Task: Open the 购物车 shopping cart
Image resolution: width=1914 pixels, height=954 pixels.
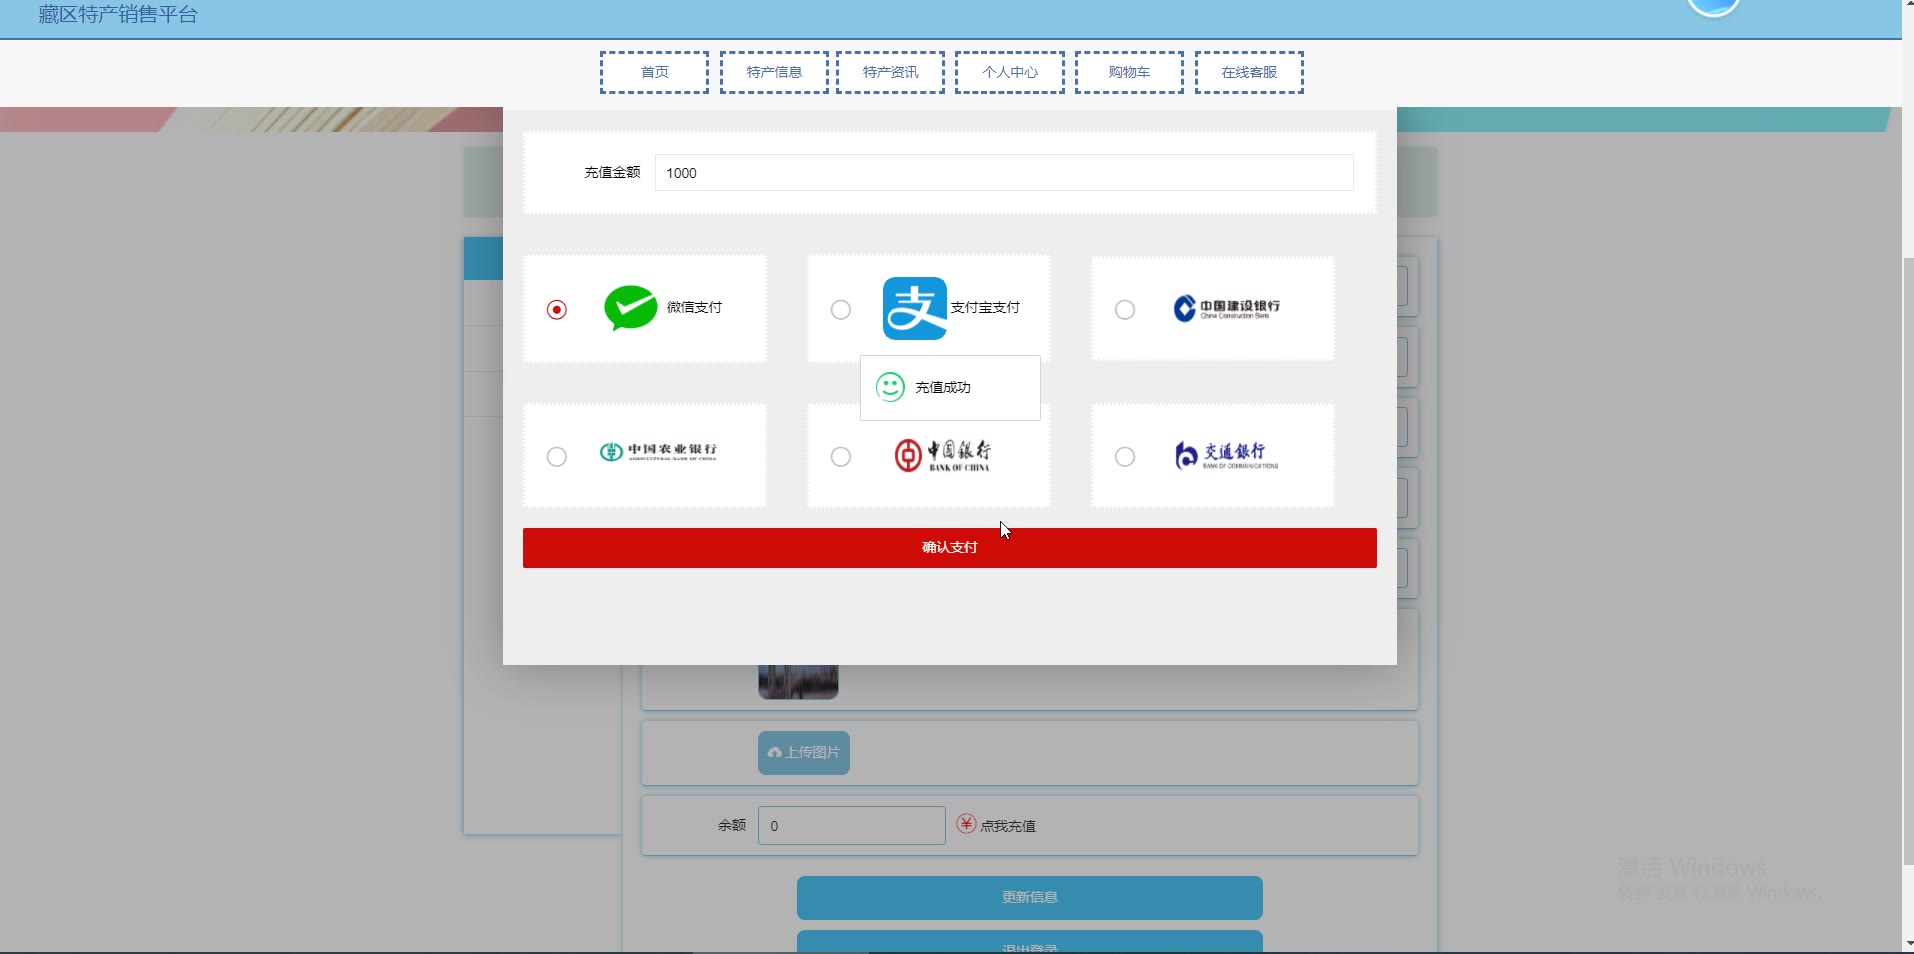Action: coord(1129,72)
